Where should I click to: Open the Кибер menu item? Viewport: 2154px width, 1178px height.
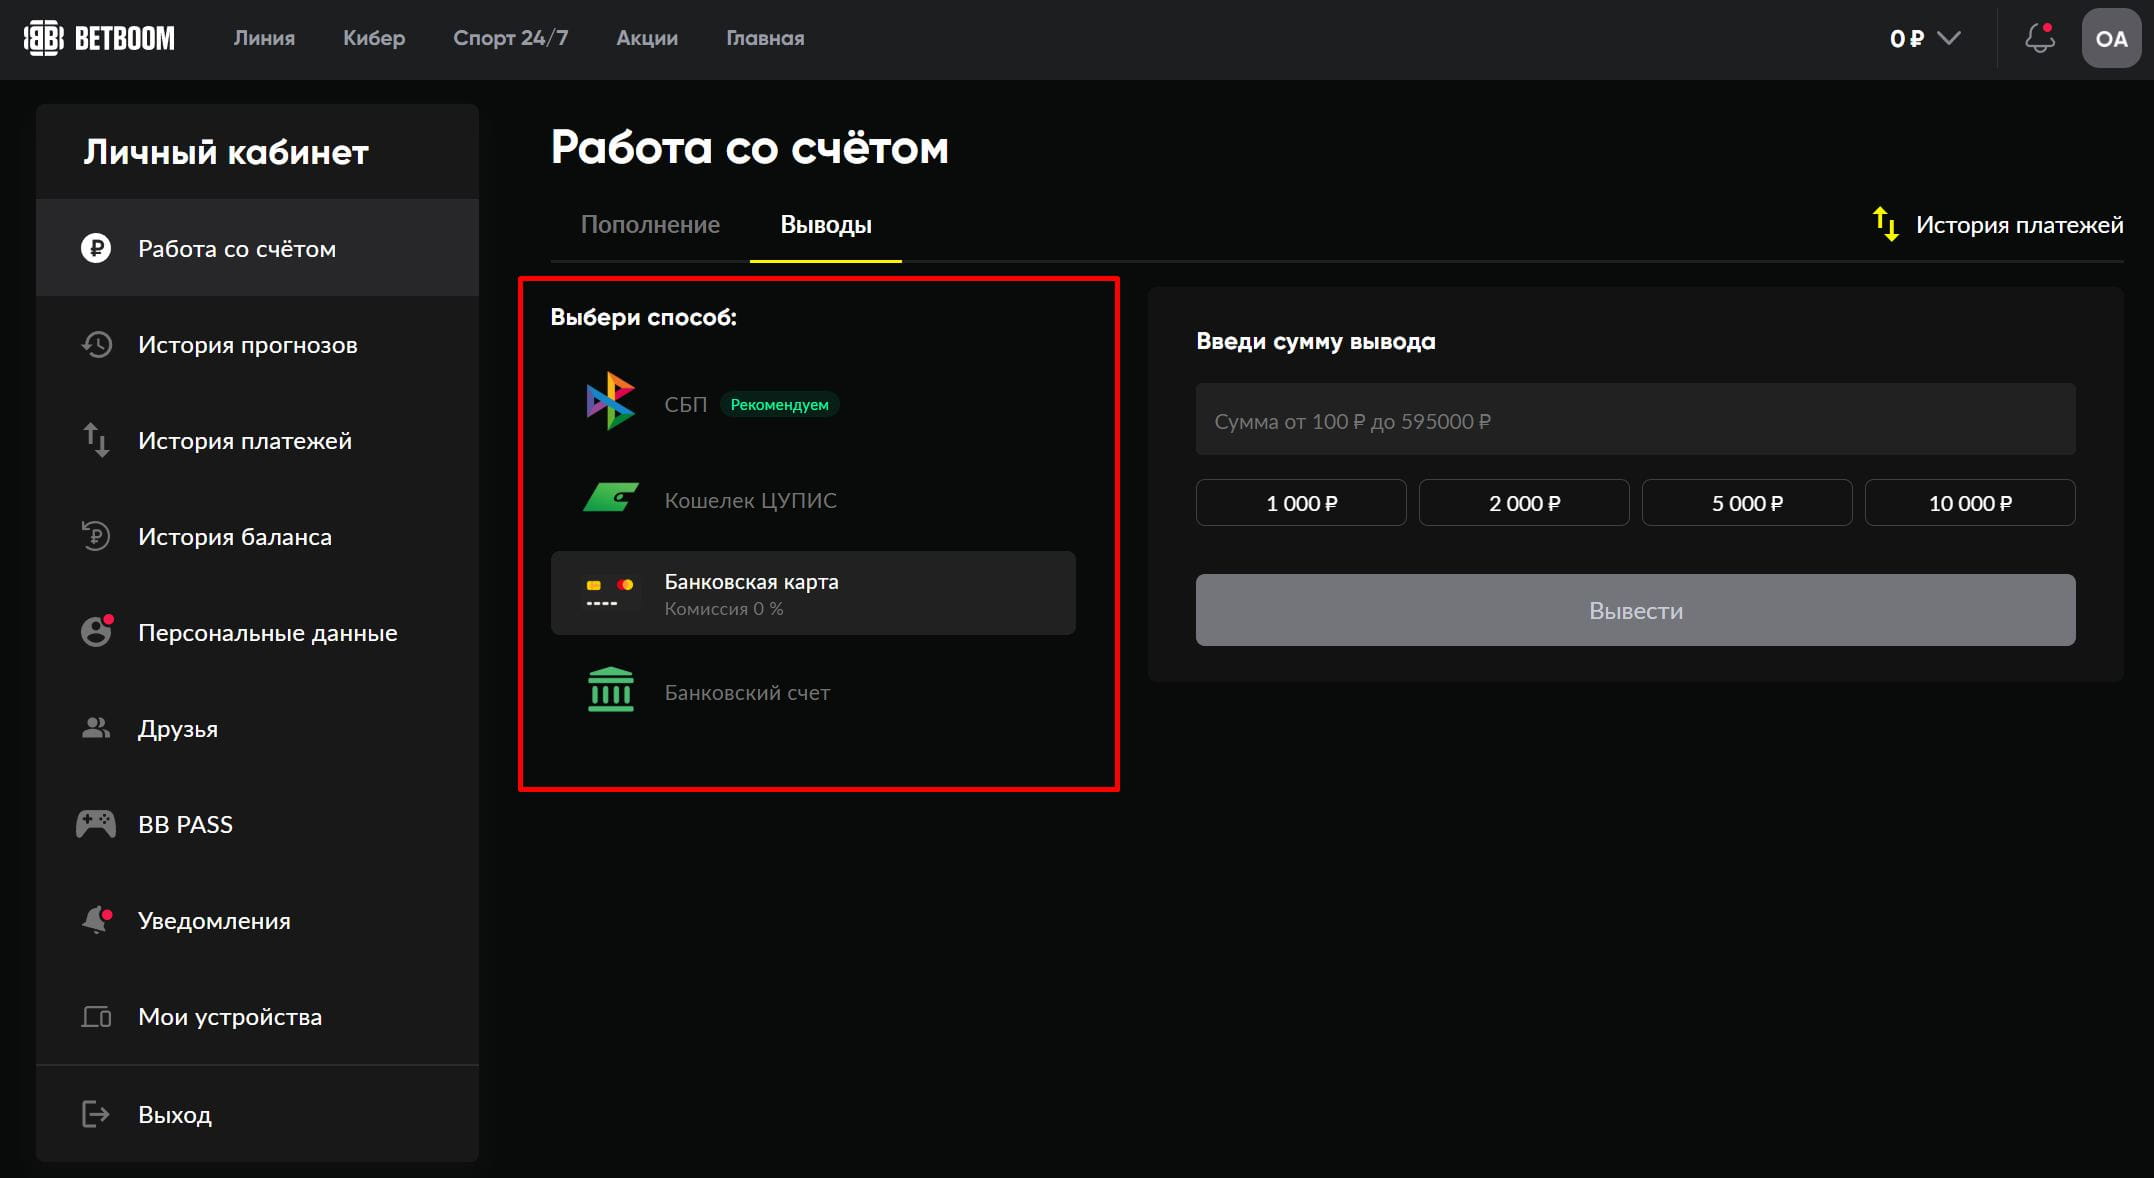[x=374, y=38]
